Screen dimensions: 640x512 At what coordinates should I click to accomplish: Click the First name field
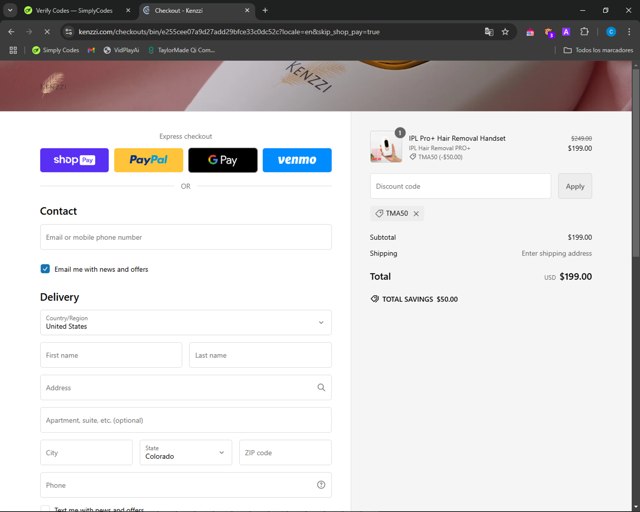(111, 355)
